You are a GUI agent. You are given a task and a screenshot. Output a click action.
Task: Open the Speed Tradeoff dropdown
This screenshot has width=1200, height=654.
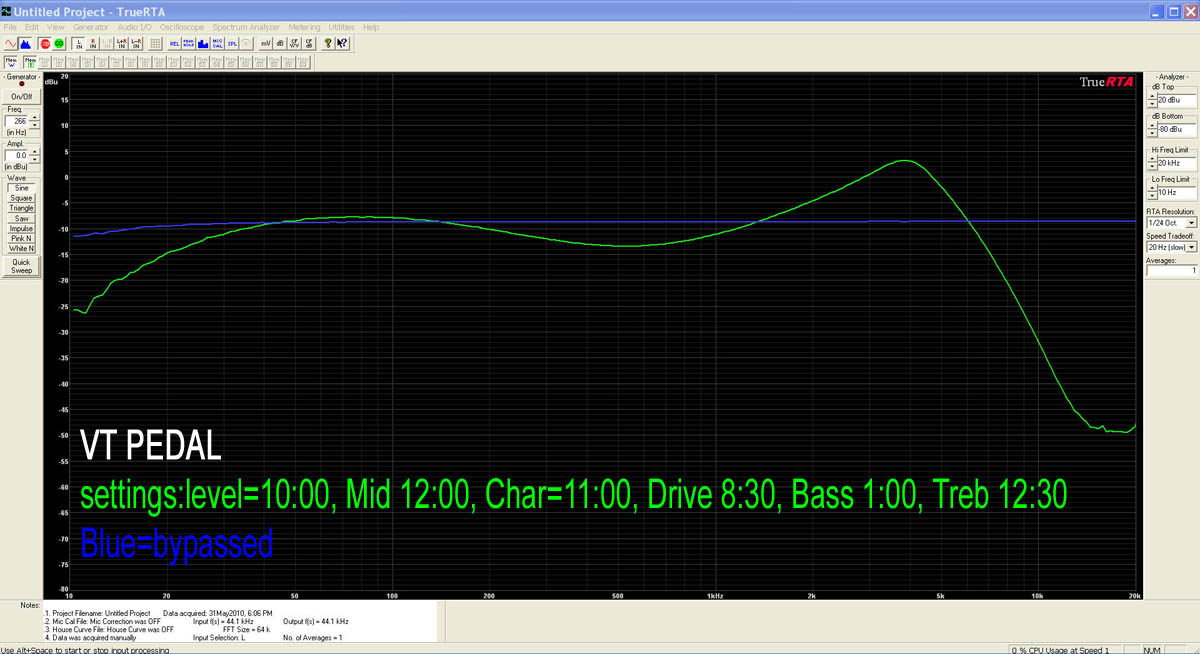click(x=1192, y=247)
